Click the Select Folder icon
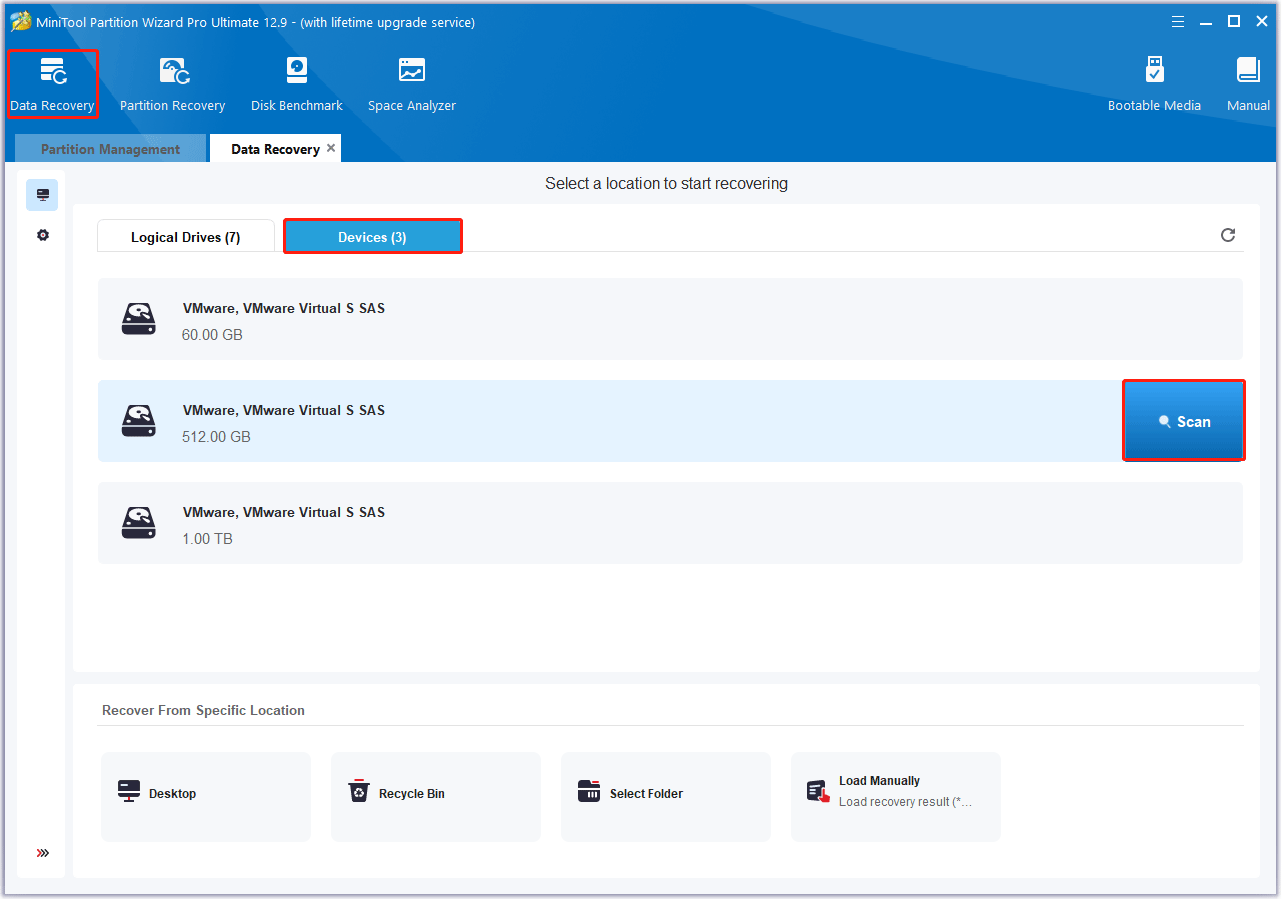Screen dimensions: 1282x899 pyautogui.click(x=589, y=791)
